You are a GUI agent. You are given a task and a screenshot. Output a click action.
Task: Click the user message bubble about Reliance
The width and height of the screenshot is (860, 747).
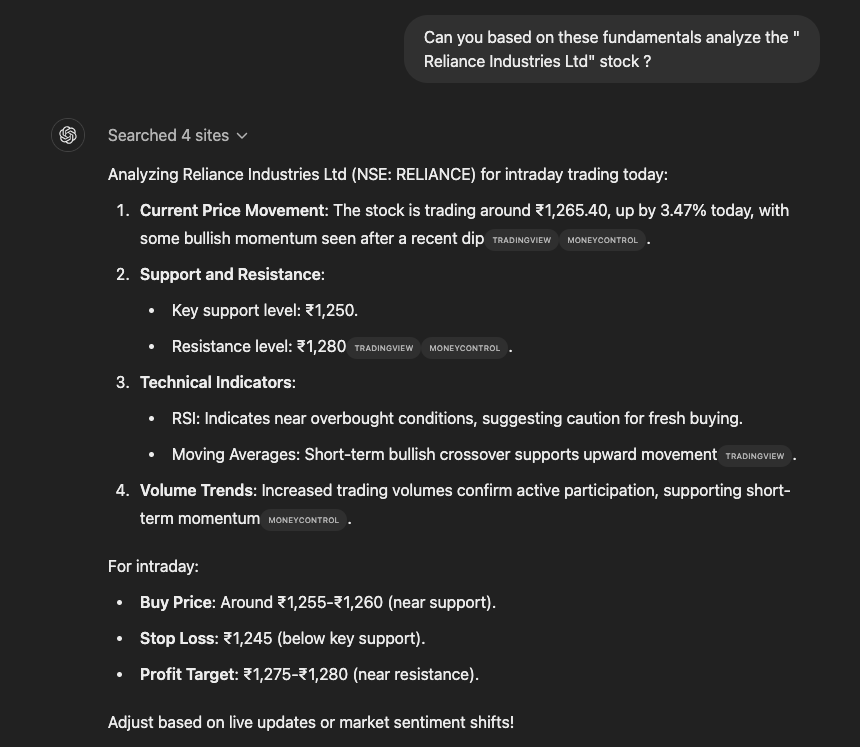[611, 49]
